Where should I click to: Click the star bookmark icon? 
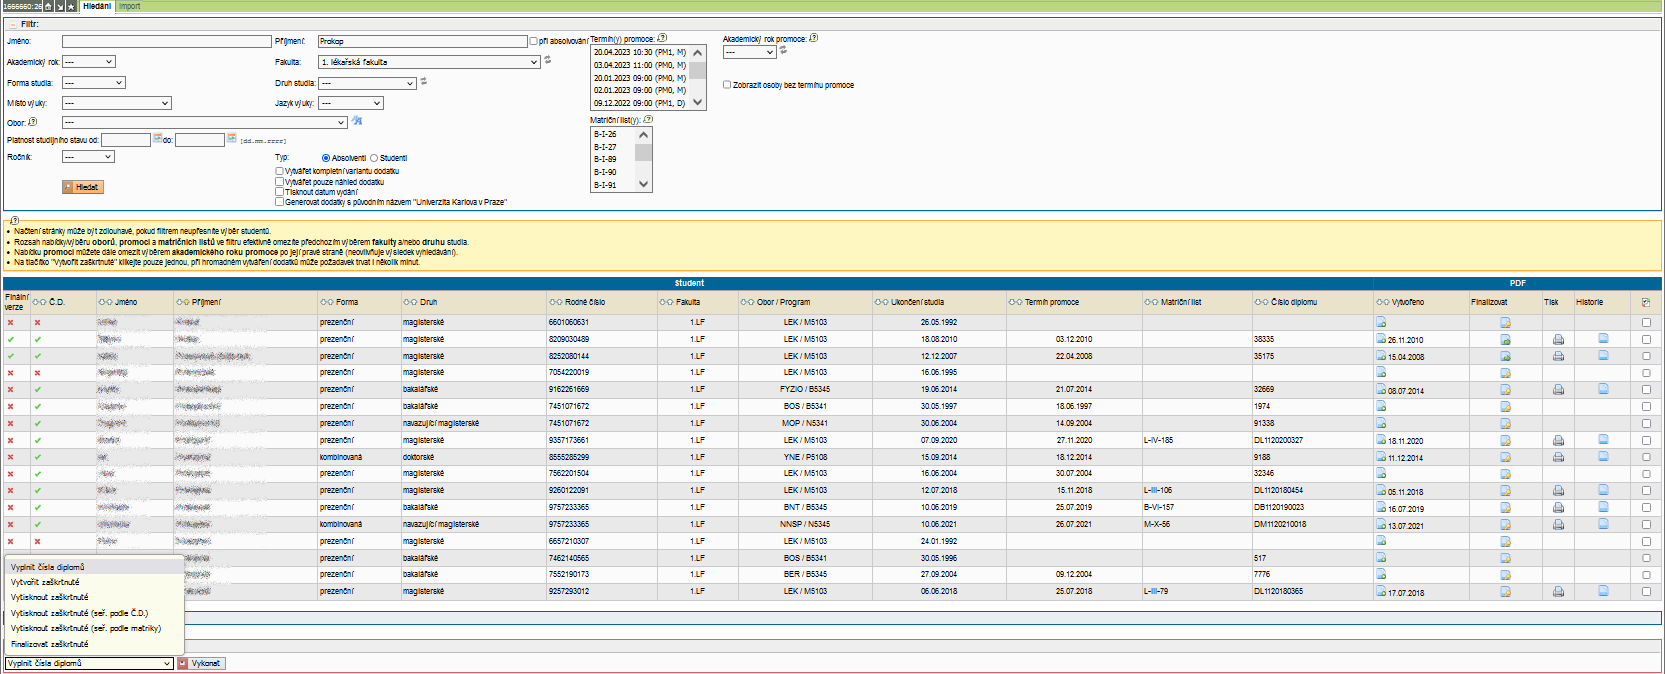click(x=71, y=6)
